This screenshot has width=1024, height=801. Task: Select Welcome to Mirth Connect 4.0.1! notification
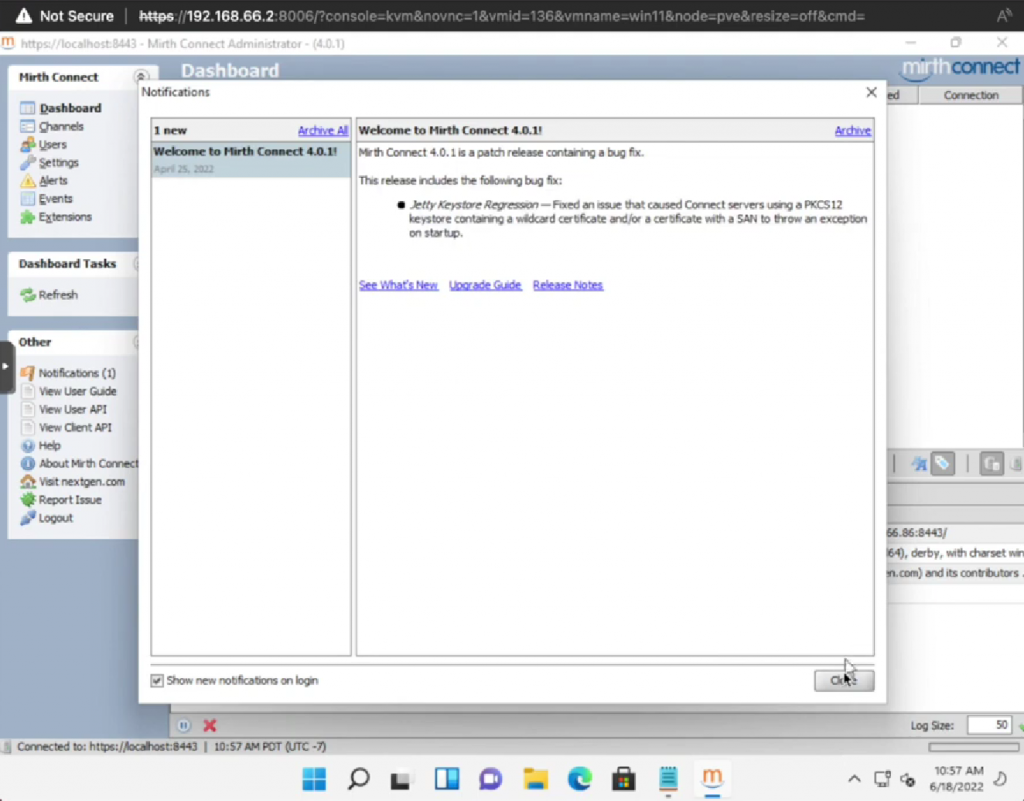tap(251, 159)
